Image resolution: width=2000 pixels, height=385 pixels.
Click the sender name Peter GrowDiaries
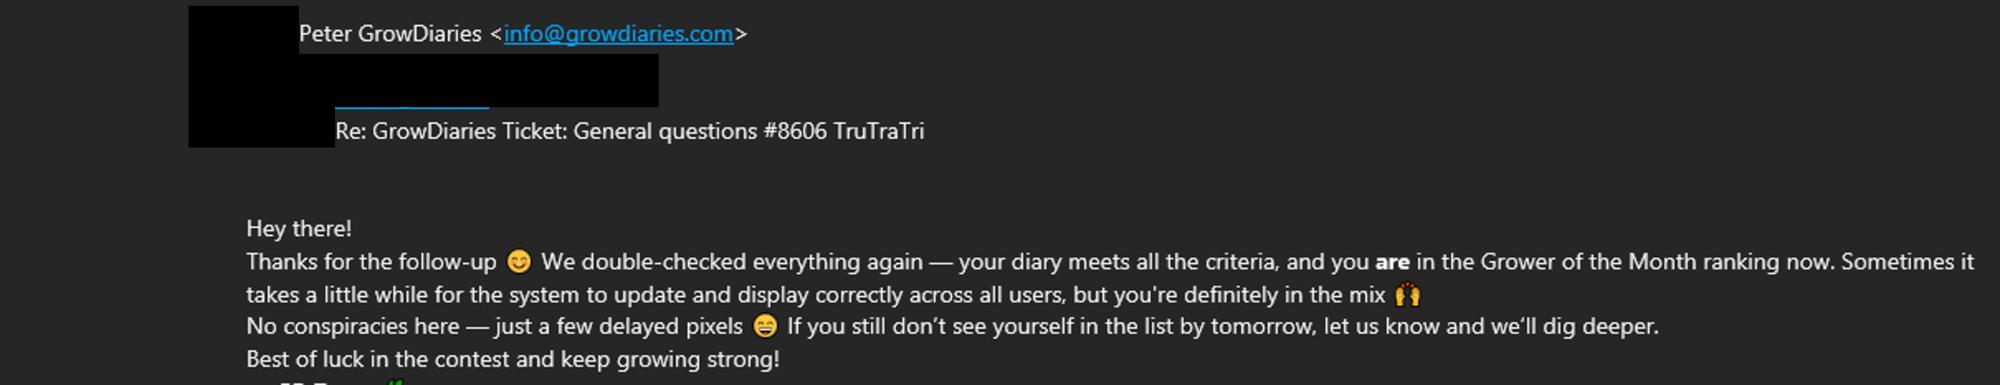[390, 34]
